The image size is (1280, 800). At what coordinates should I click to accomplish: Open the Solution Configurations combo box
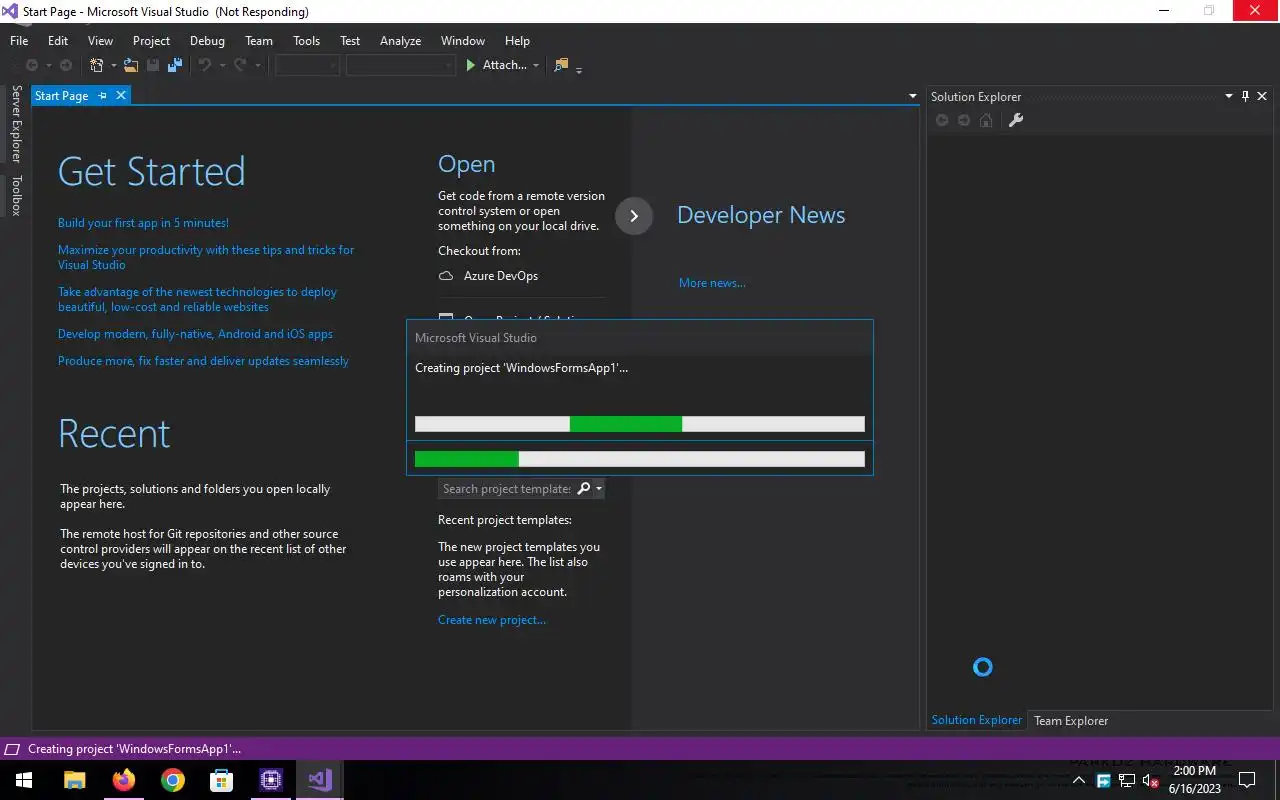coord(307,65)
